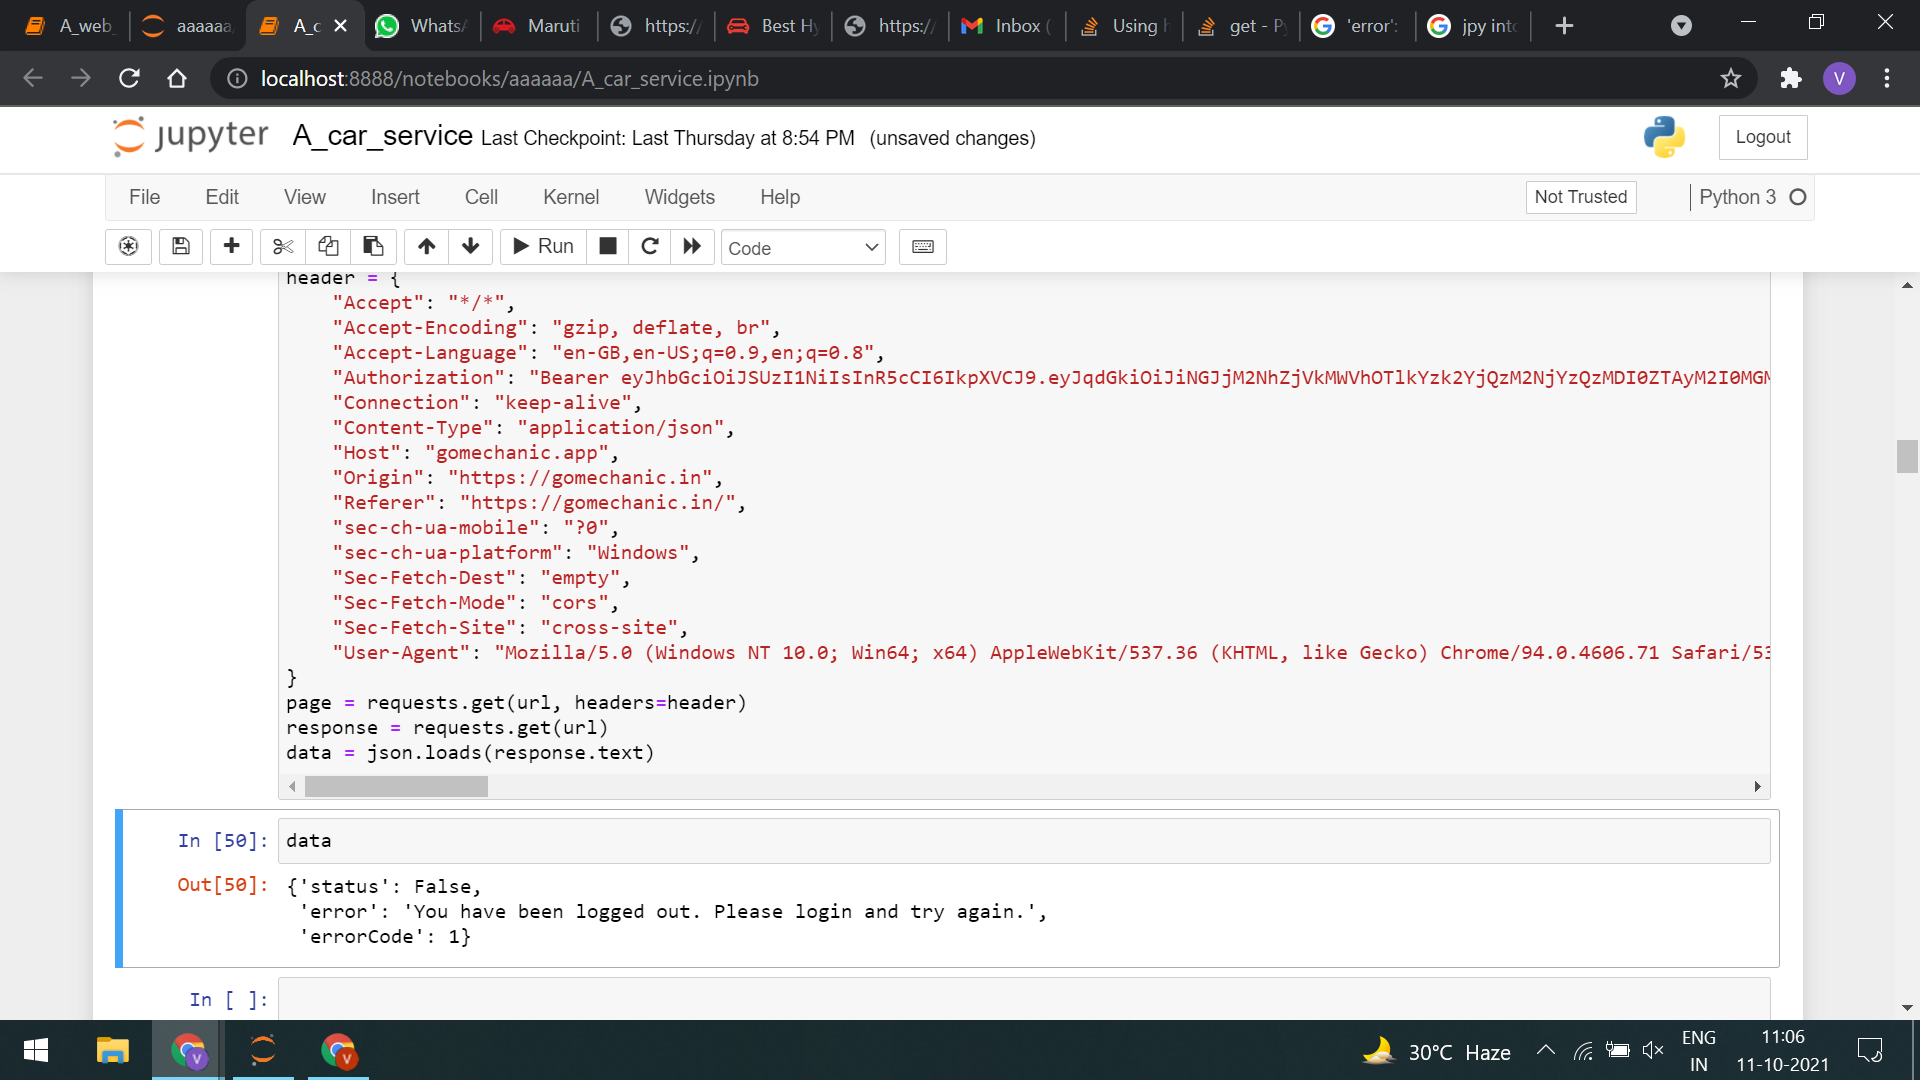Screen dimensions: 1920x1080
Task: Reload the page
Action: click(129, 78)
